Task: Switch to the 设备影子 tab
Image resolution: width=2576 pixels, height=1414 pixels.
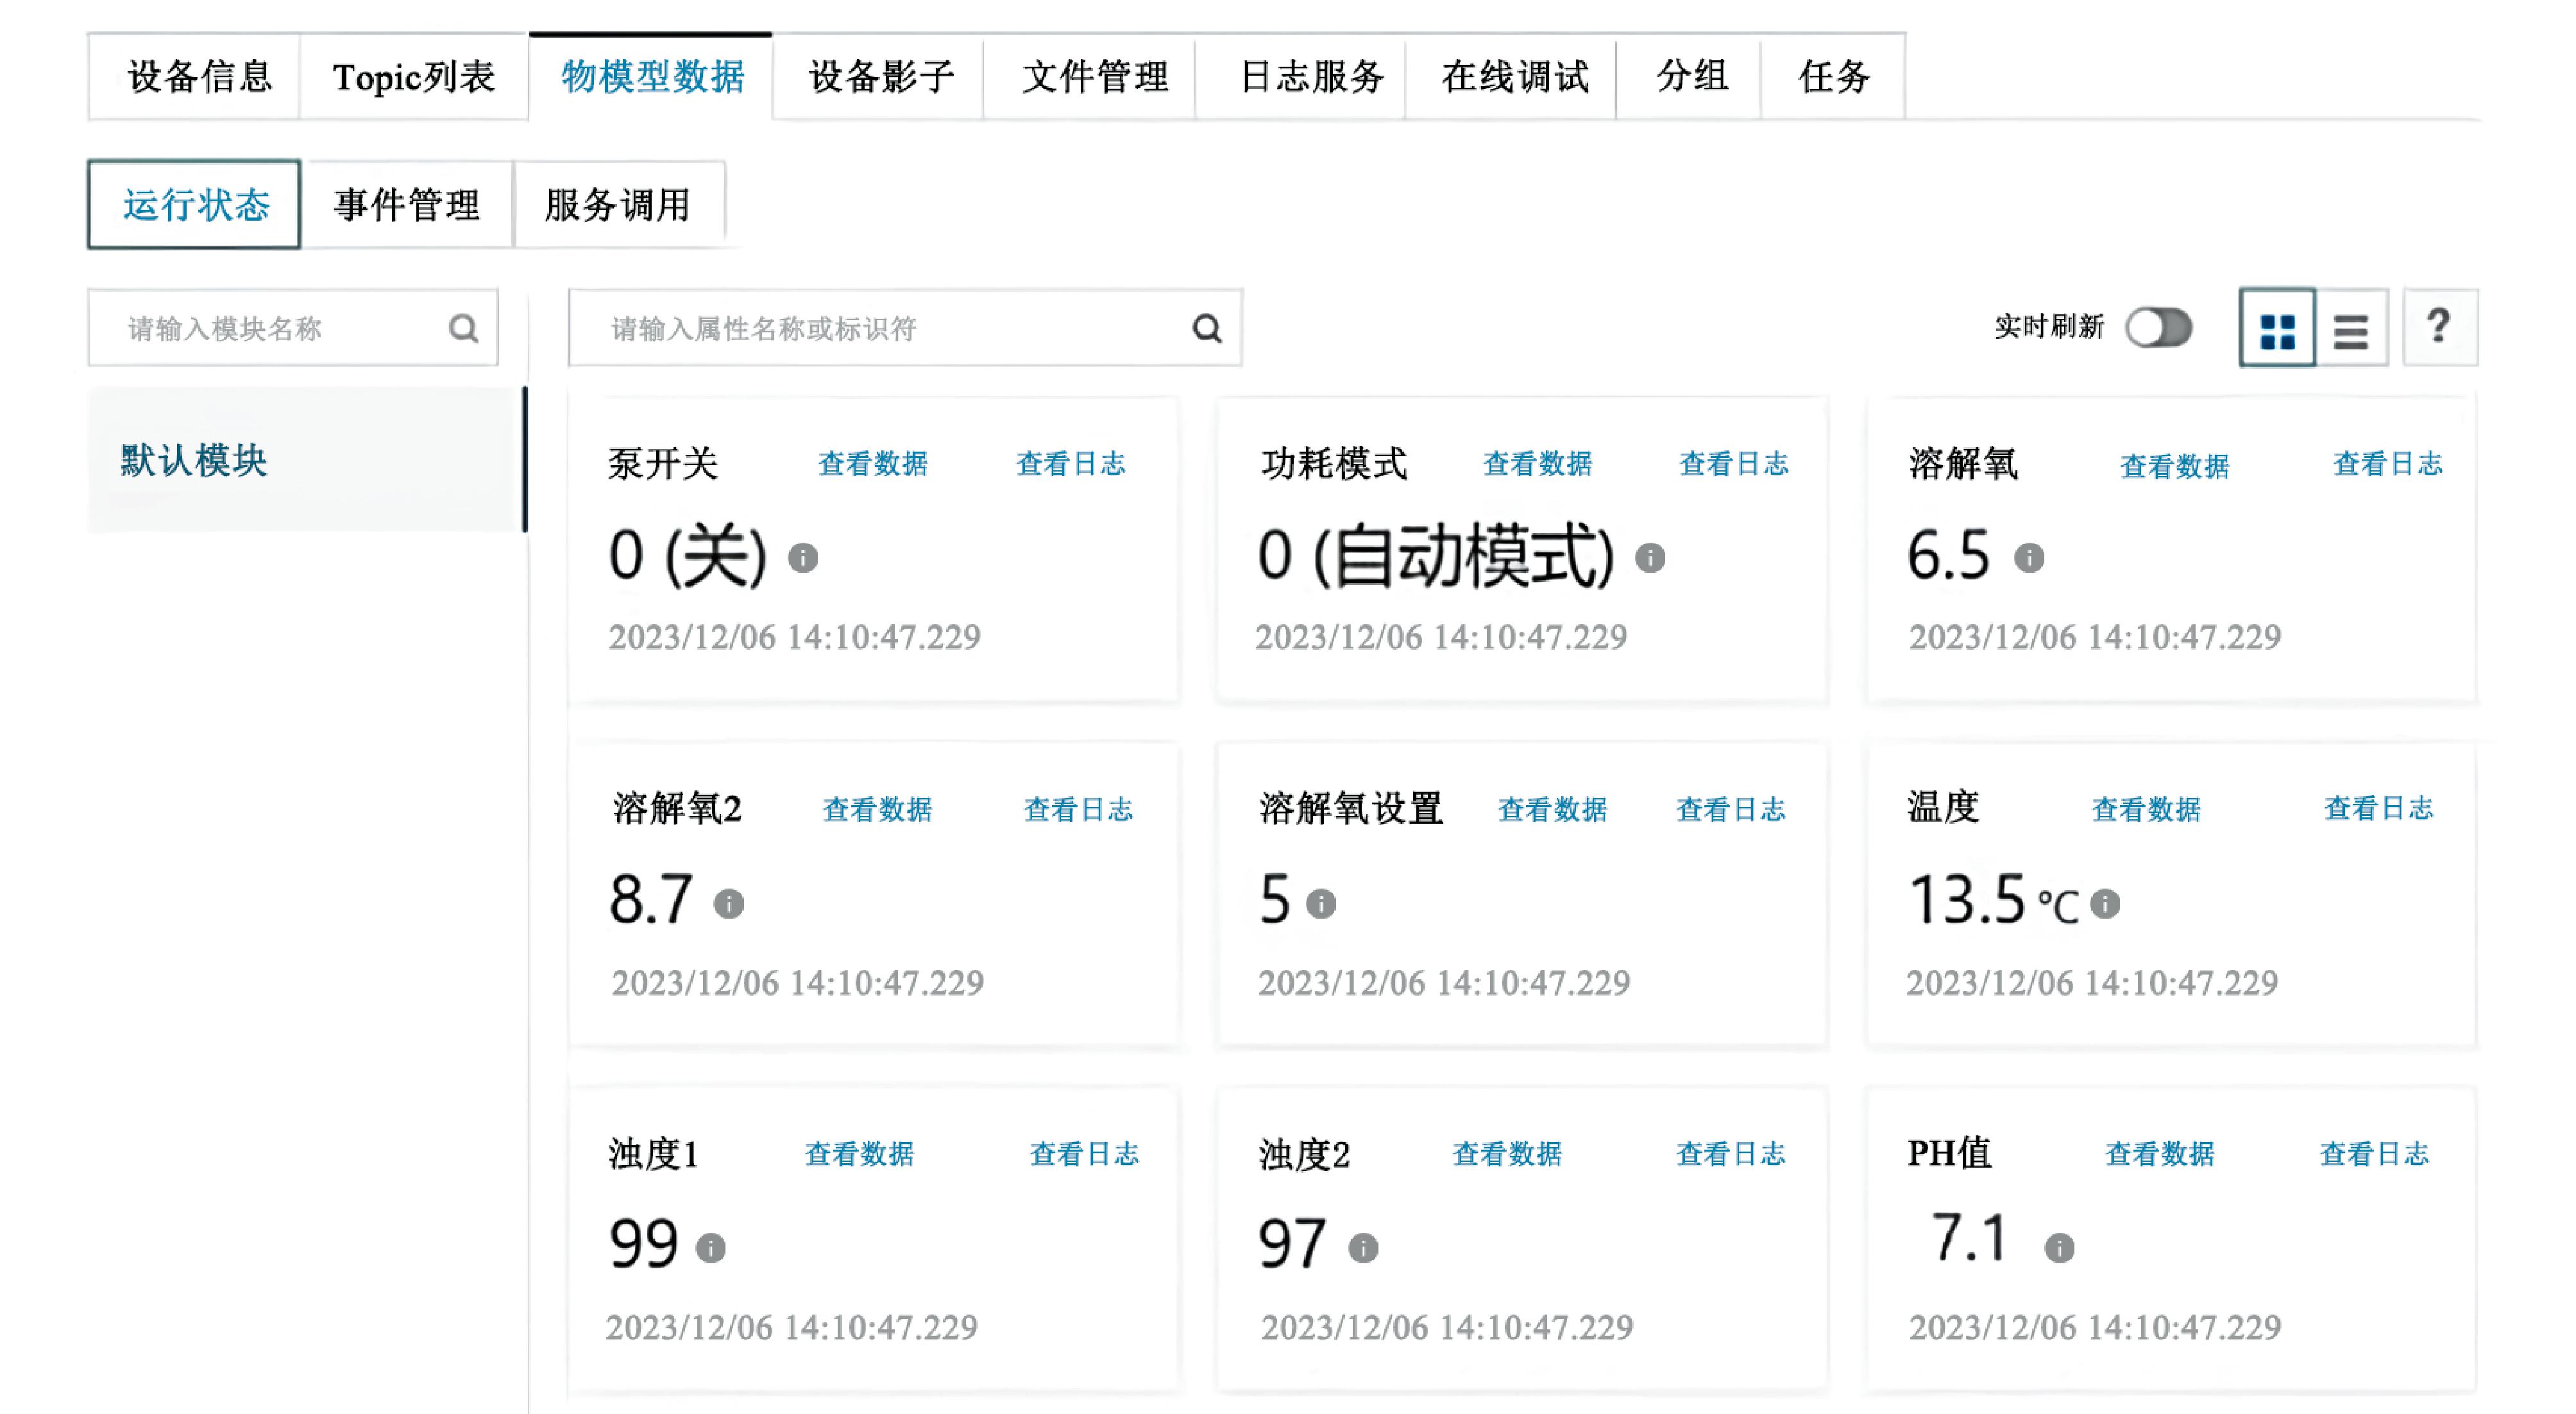Action: 879,77
